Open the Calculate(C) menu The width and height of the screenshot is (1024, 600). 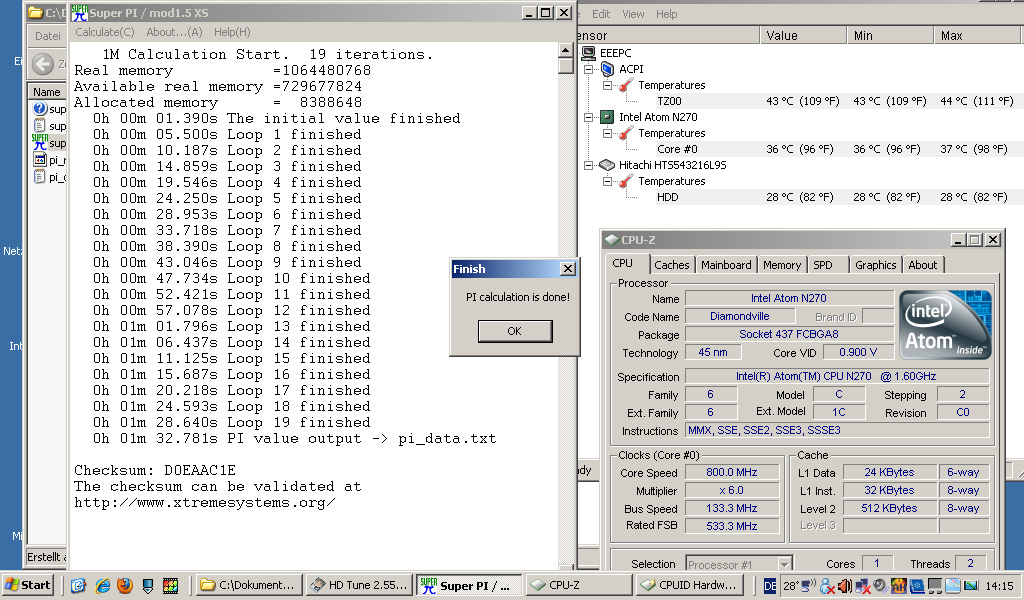pyautogui.click(x=104, y=32)
